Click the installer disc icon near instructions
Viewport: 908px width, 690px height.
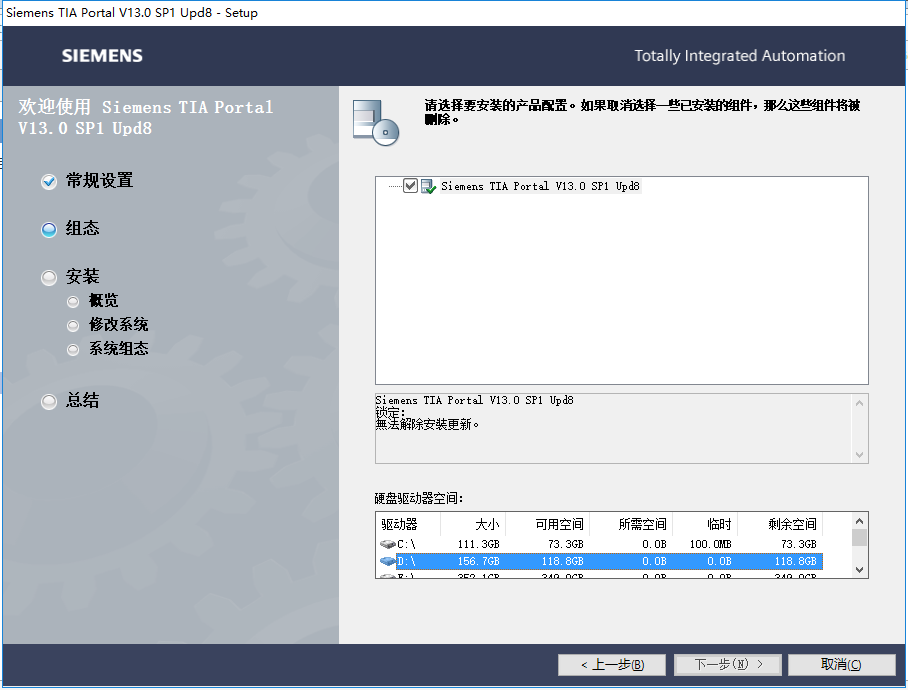[x=376, y=122]
